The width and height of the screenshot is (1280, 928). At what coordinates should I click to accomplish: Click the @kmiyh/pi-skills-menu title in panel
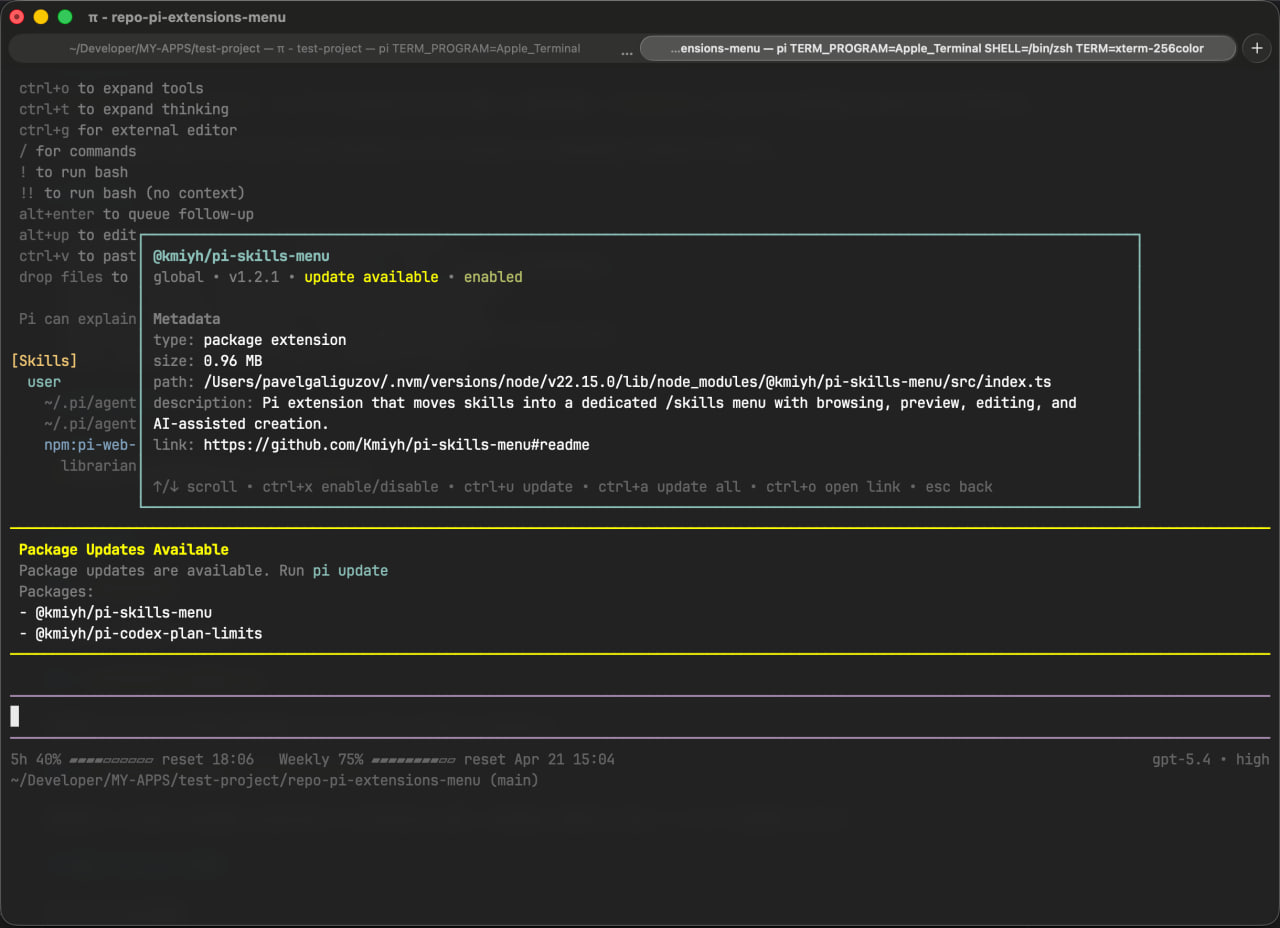241,256
